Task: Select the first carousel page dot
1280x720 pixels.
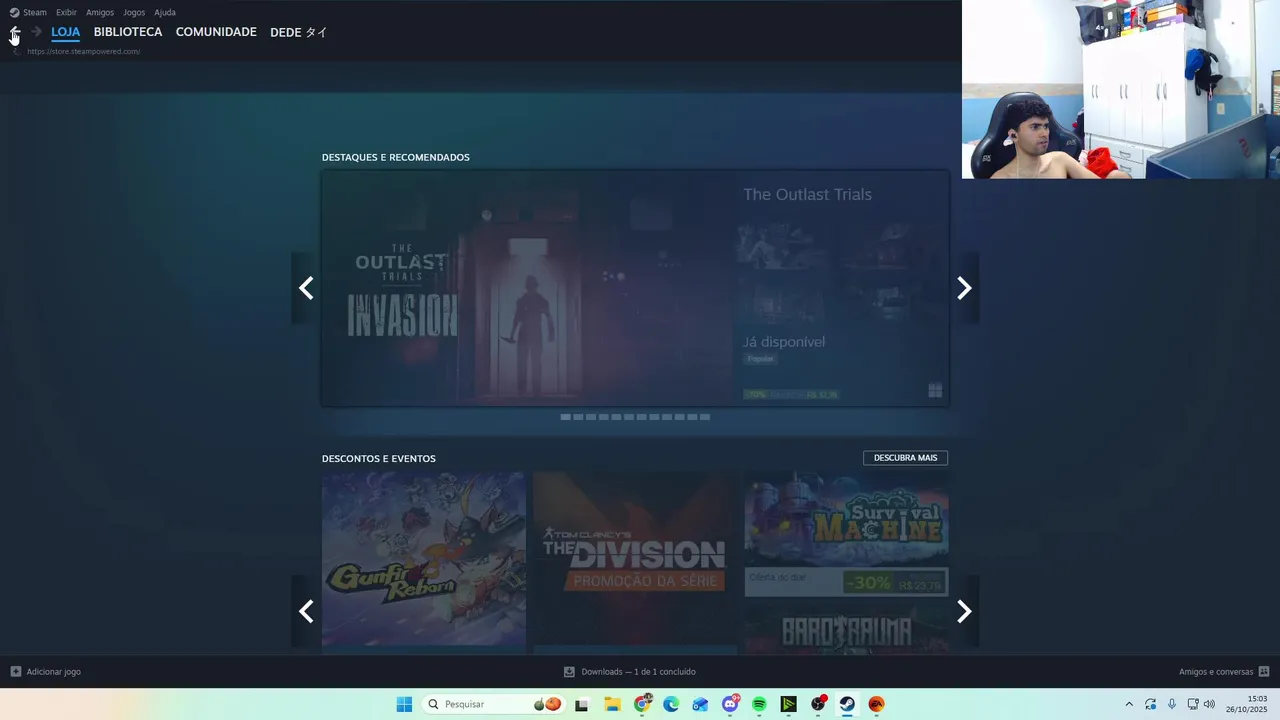Action: point(566,417)
